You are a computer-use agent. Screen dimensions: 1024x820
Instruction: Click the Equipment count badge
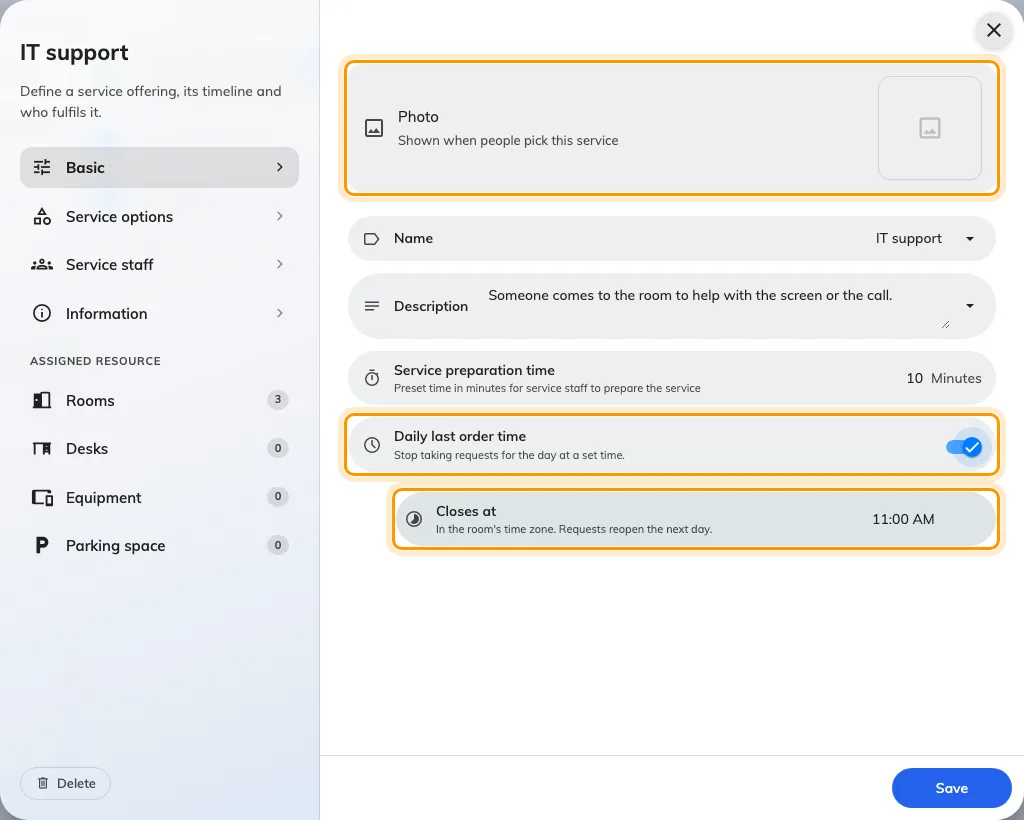(x=278, y=496)
